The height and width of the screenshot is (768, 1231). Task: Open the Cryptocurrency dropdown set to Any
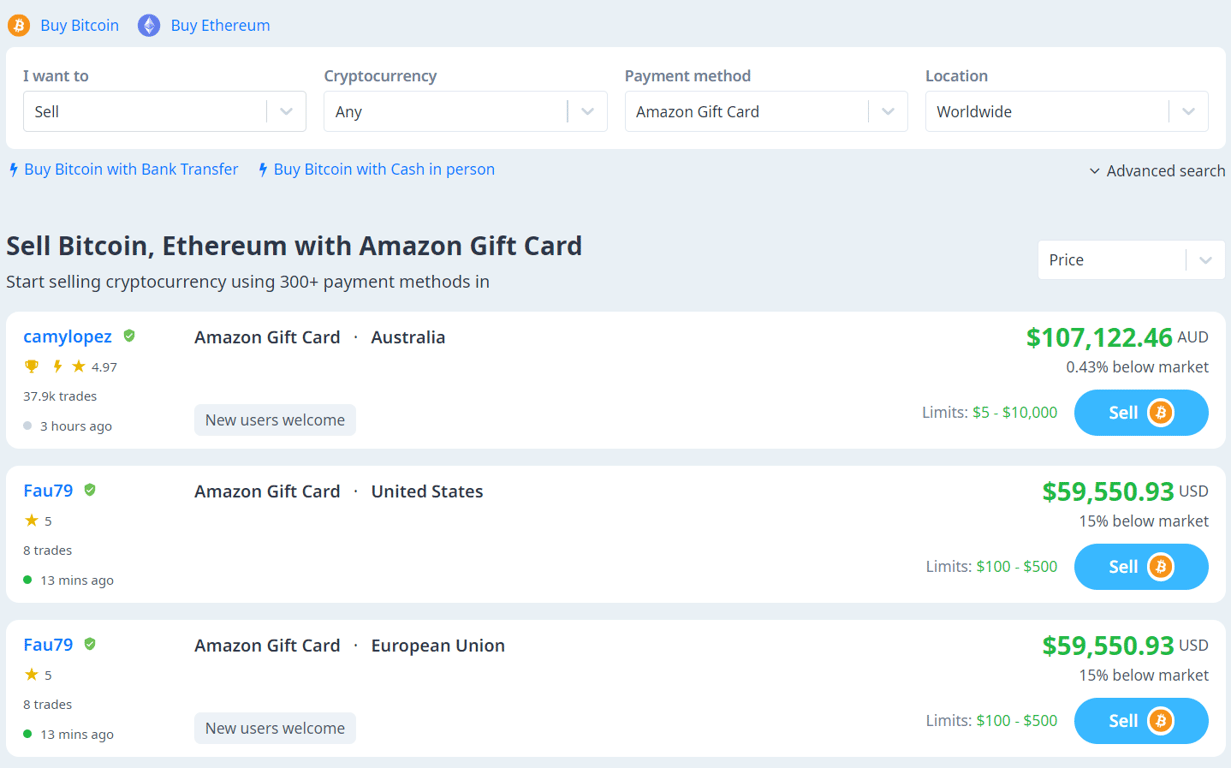(x=465, y=111)
